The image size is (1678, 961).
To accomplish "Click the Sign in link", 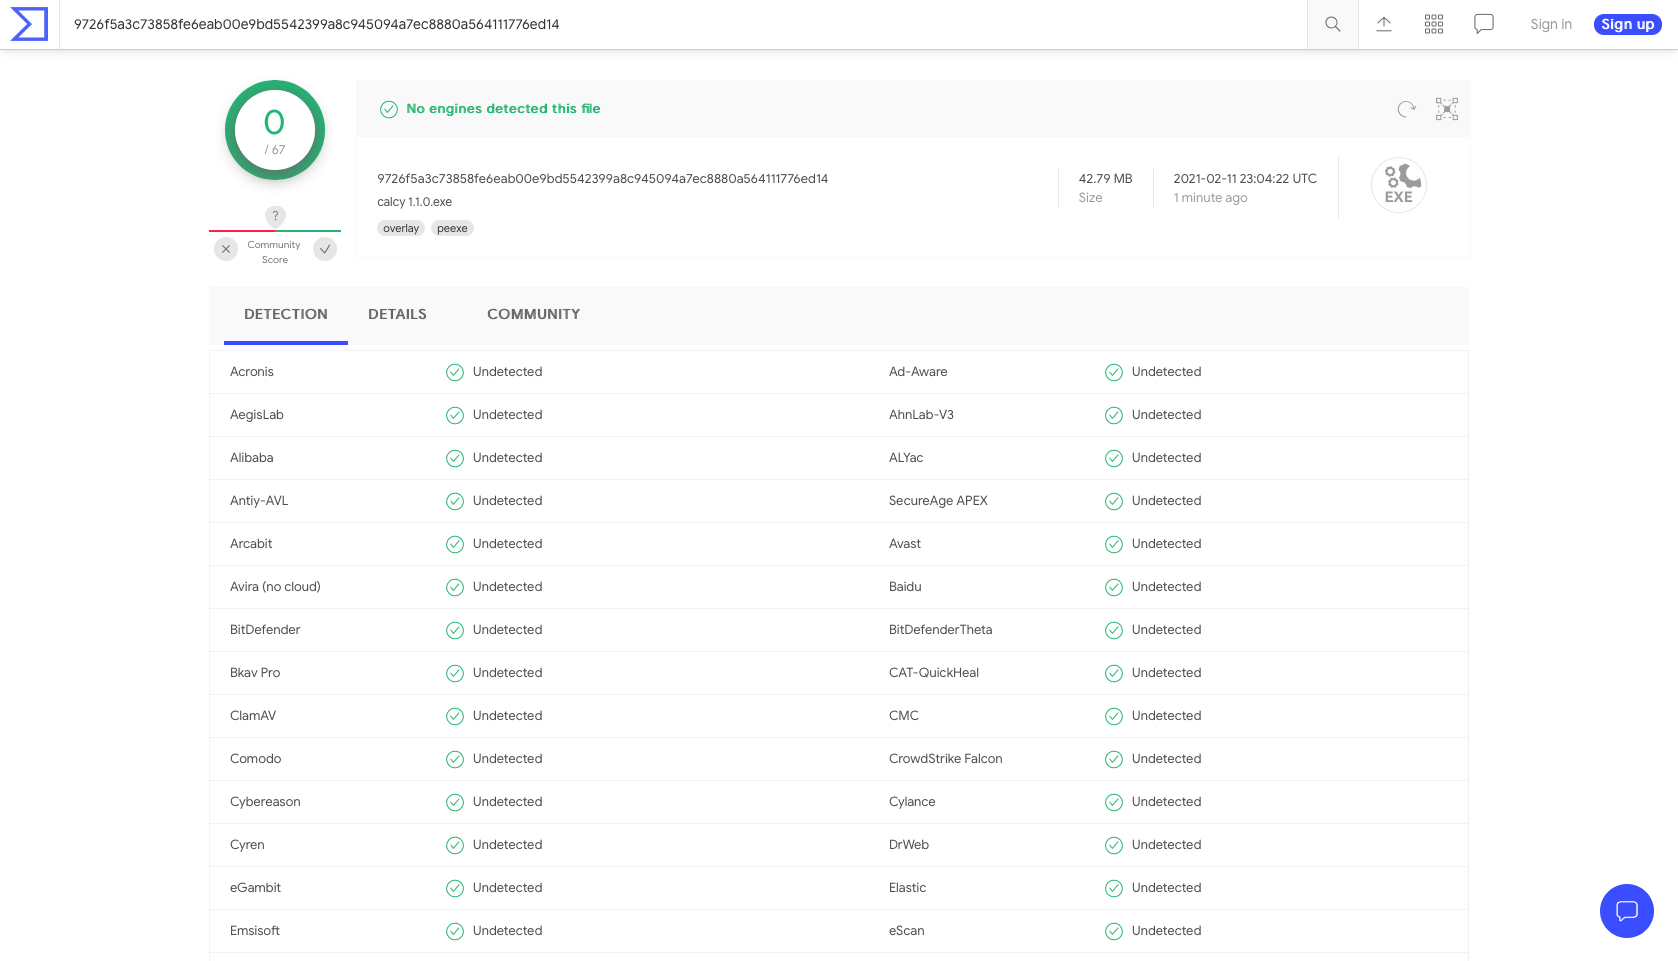I will [x=1551, y=24].
